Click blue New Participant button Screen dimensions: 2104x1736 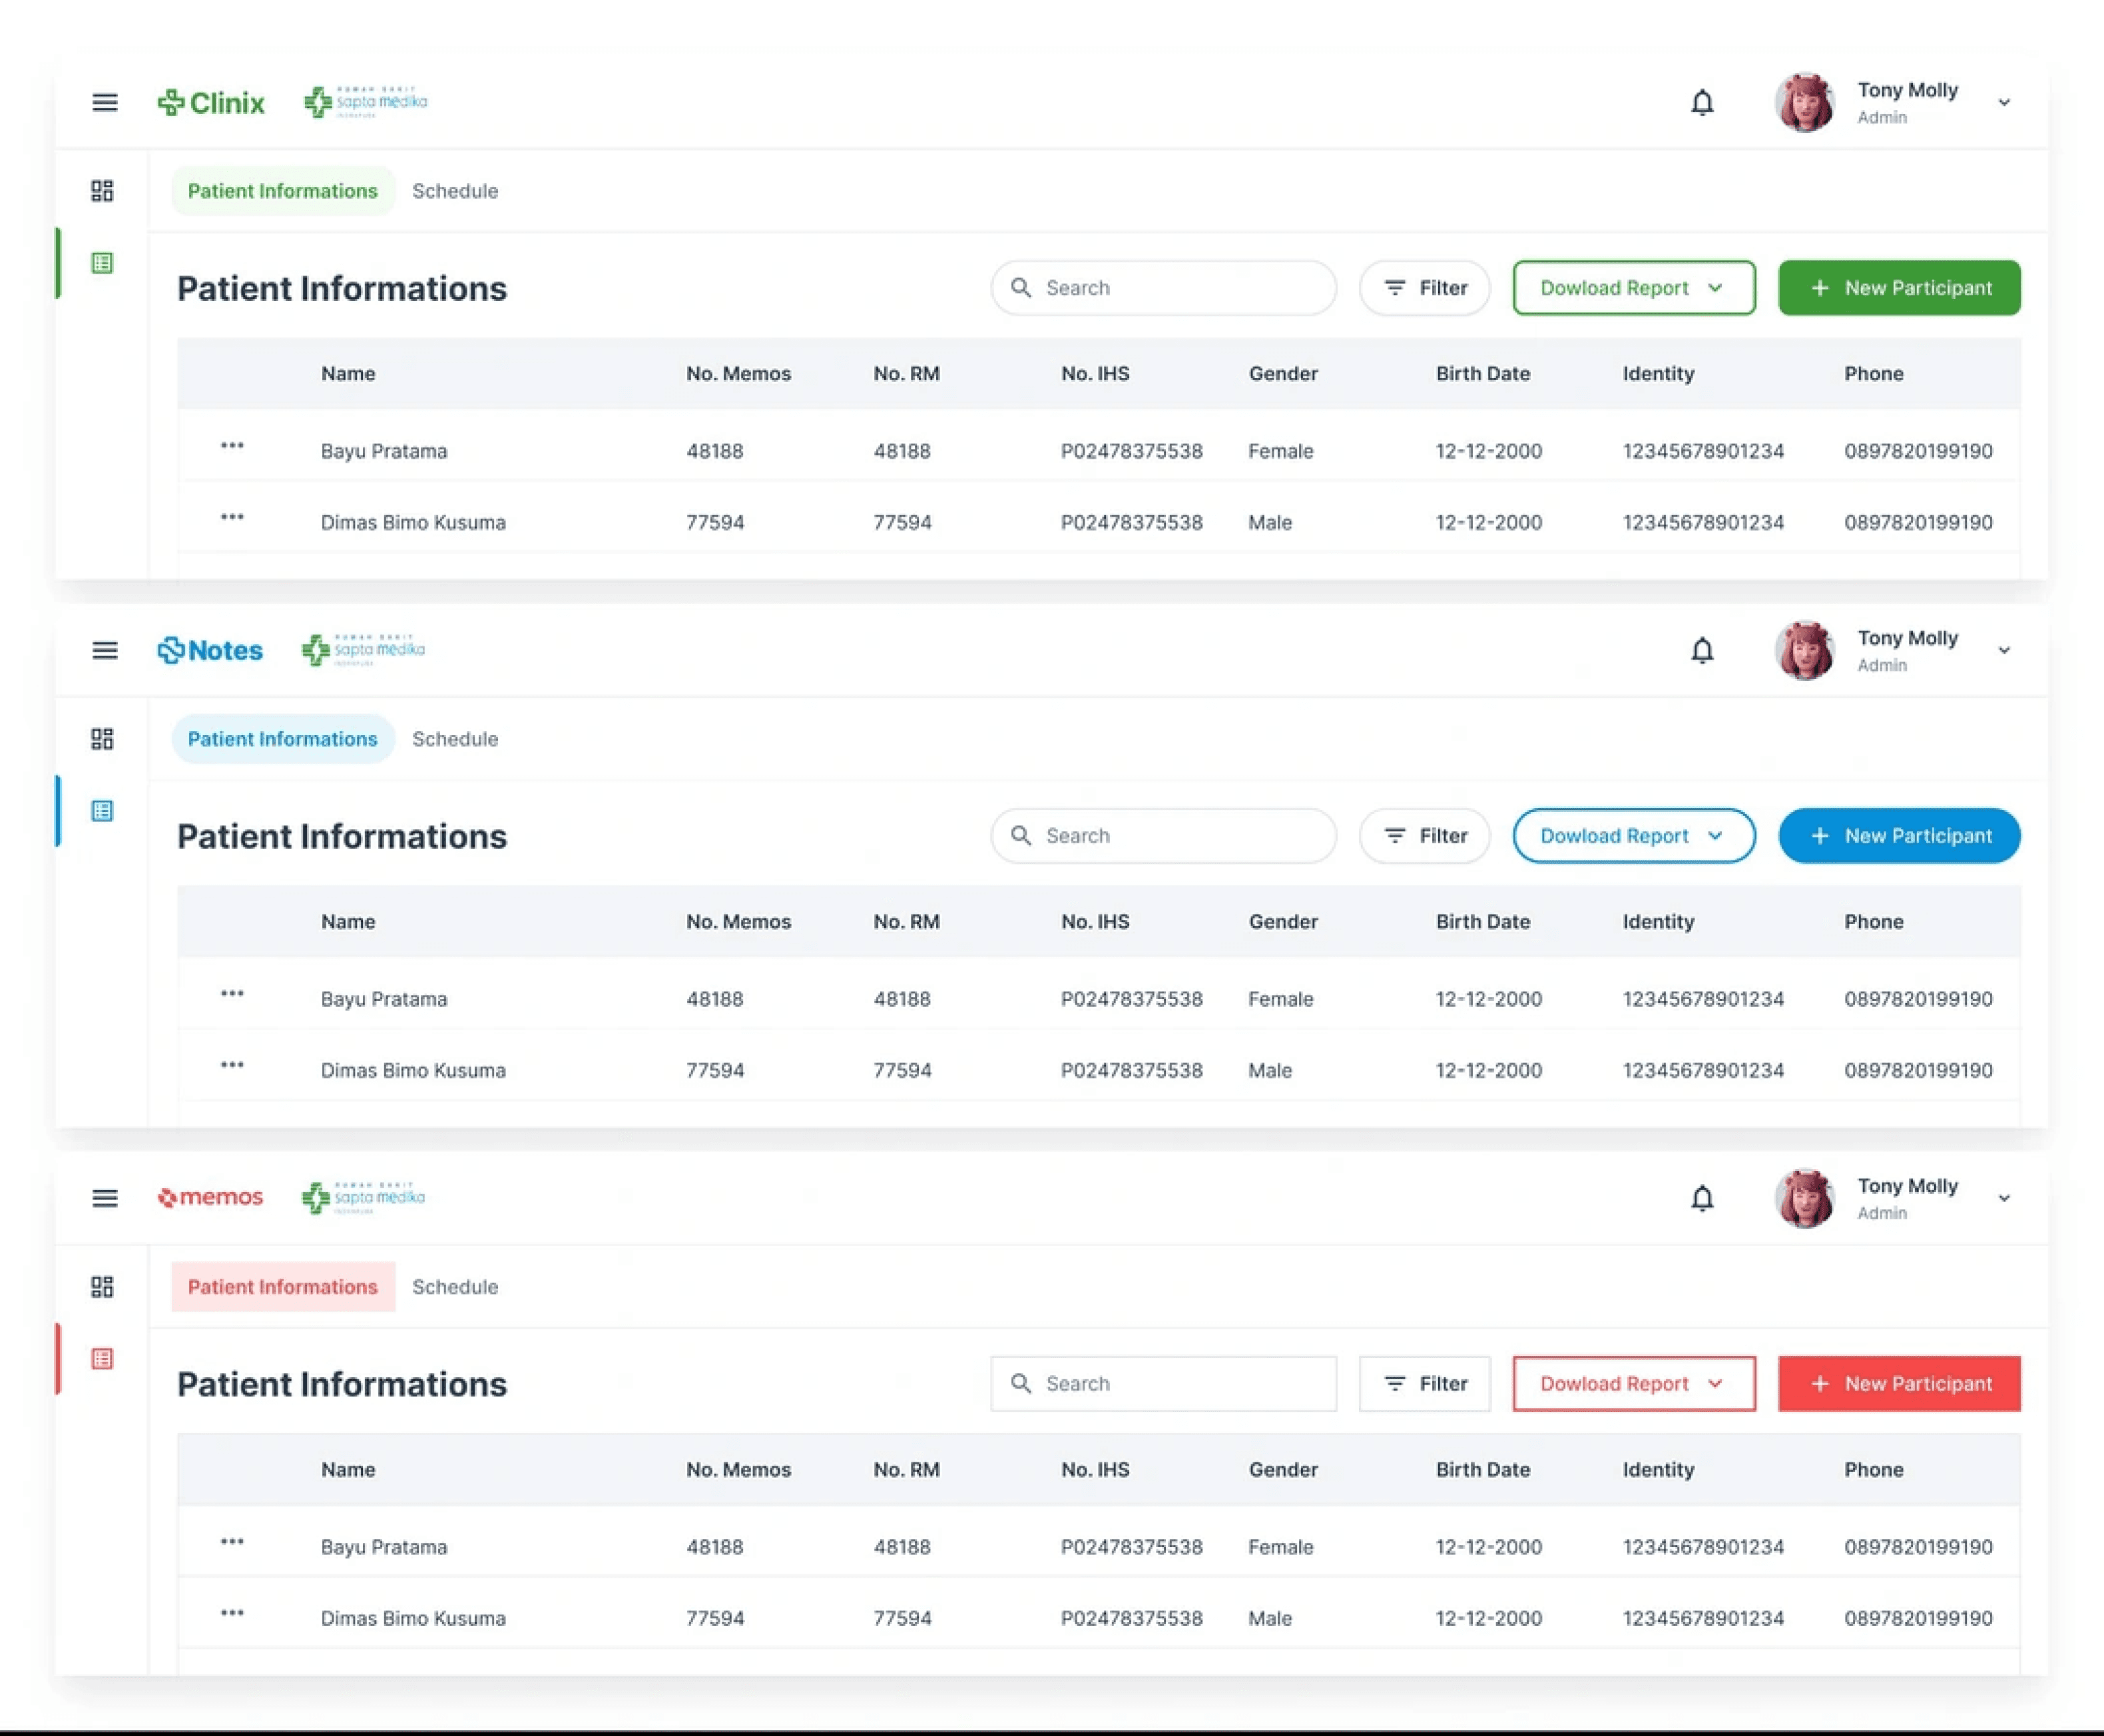click(1899, 836)
